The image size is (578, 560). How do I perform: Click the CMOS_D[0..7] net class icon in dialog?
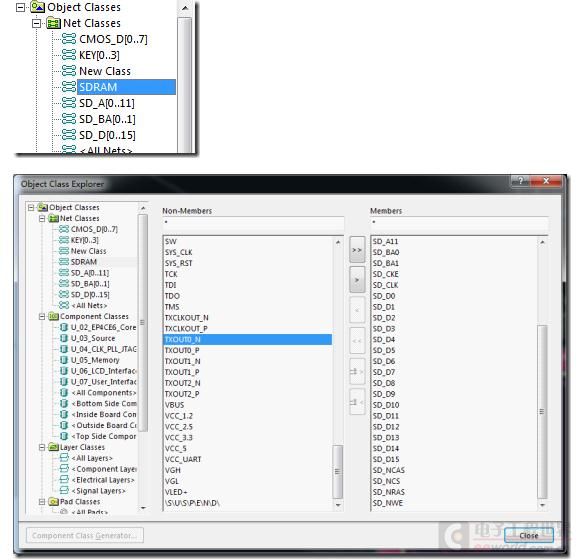[64, 229]
